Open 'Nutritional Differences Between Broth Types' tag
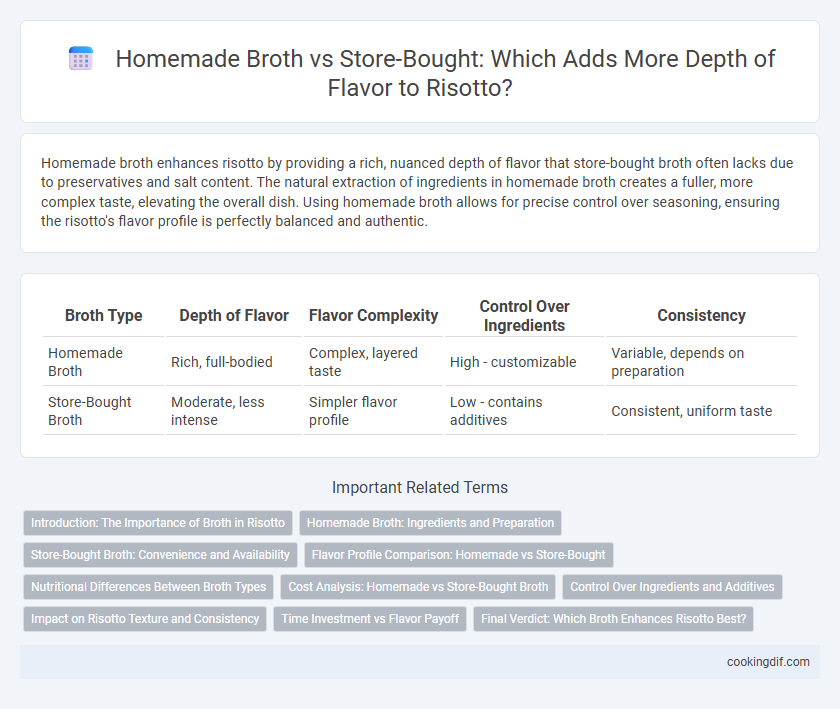Viewport: 840px width, 709px height. [148, 587]
